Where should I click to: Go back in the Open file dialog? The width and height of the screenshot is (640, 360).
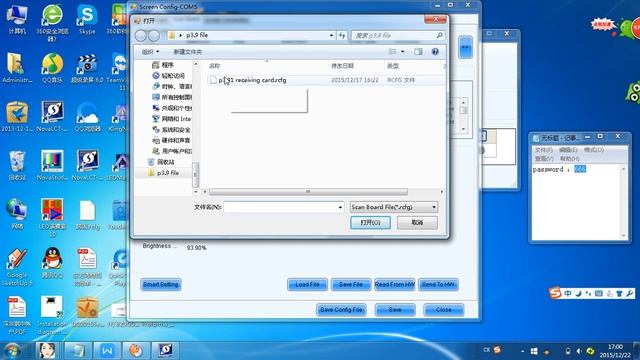(141, 36)
